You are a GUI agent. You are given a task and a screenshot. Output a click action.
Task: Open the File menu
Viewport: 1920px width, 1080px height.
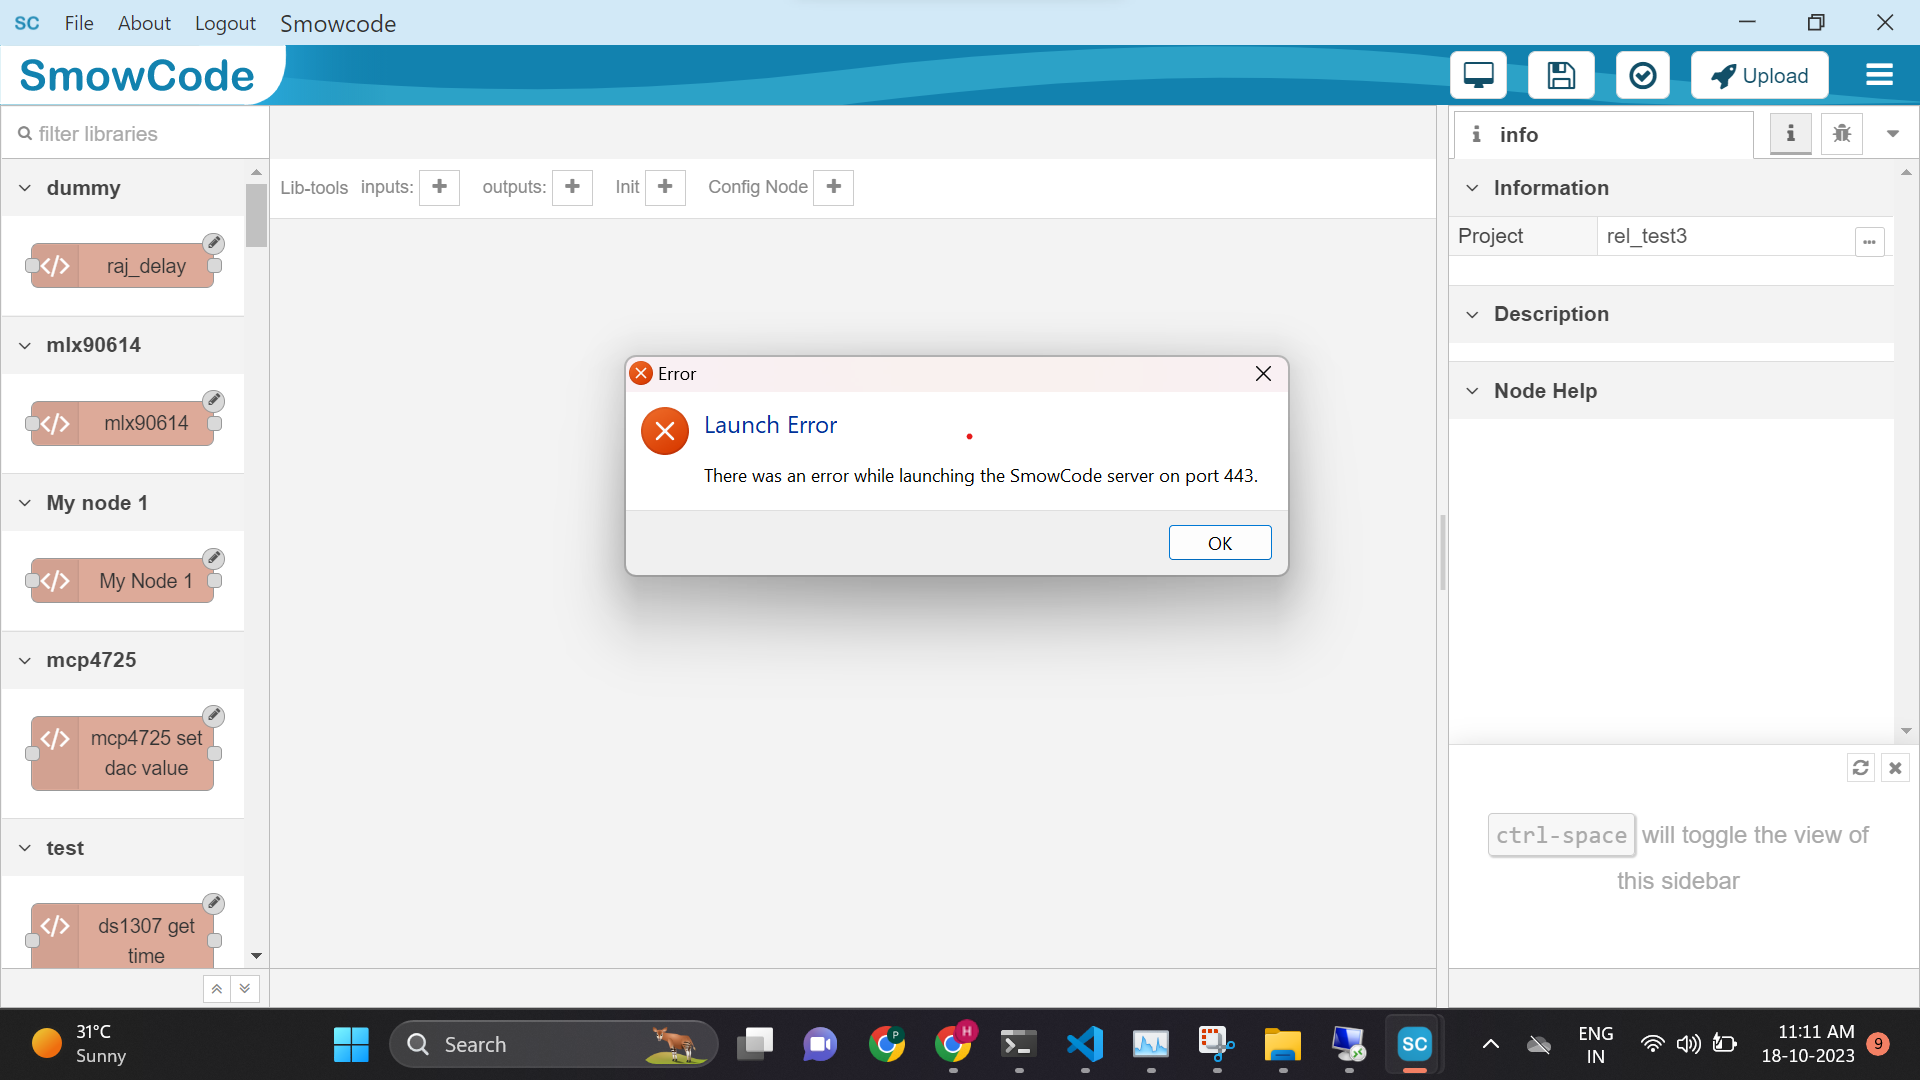(78, 23)
